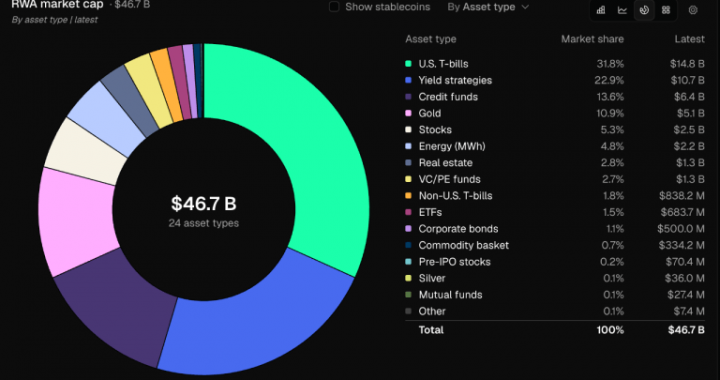Select the Credit funds legend label
Image resolution: width=720 pixels, height=380 pixels.
tap(448, 97)
